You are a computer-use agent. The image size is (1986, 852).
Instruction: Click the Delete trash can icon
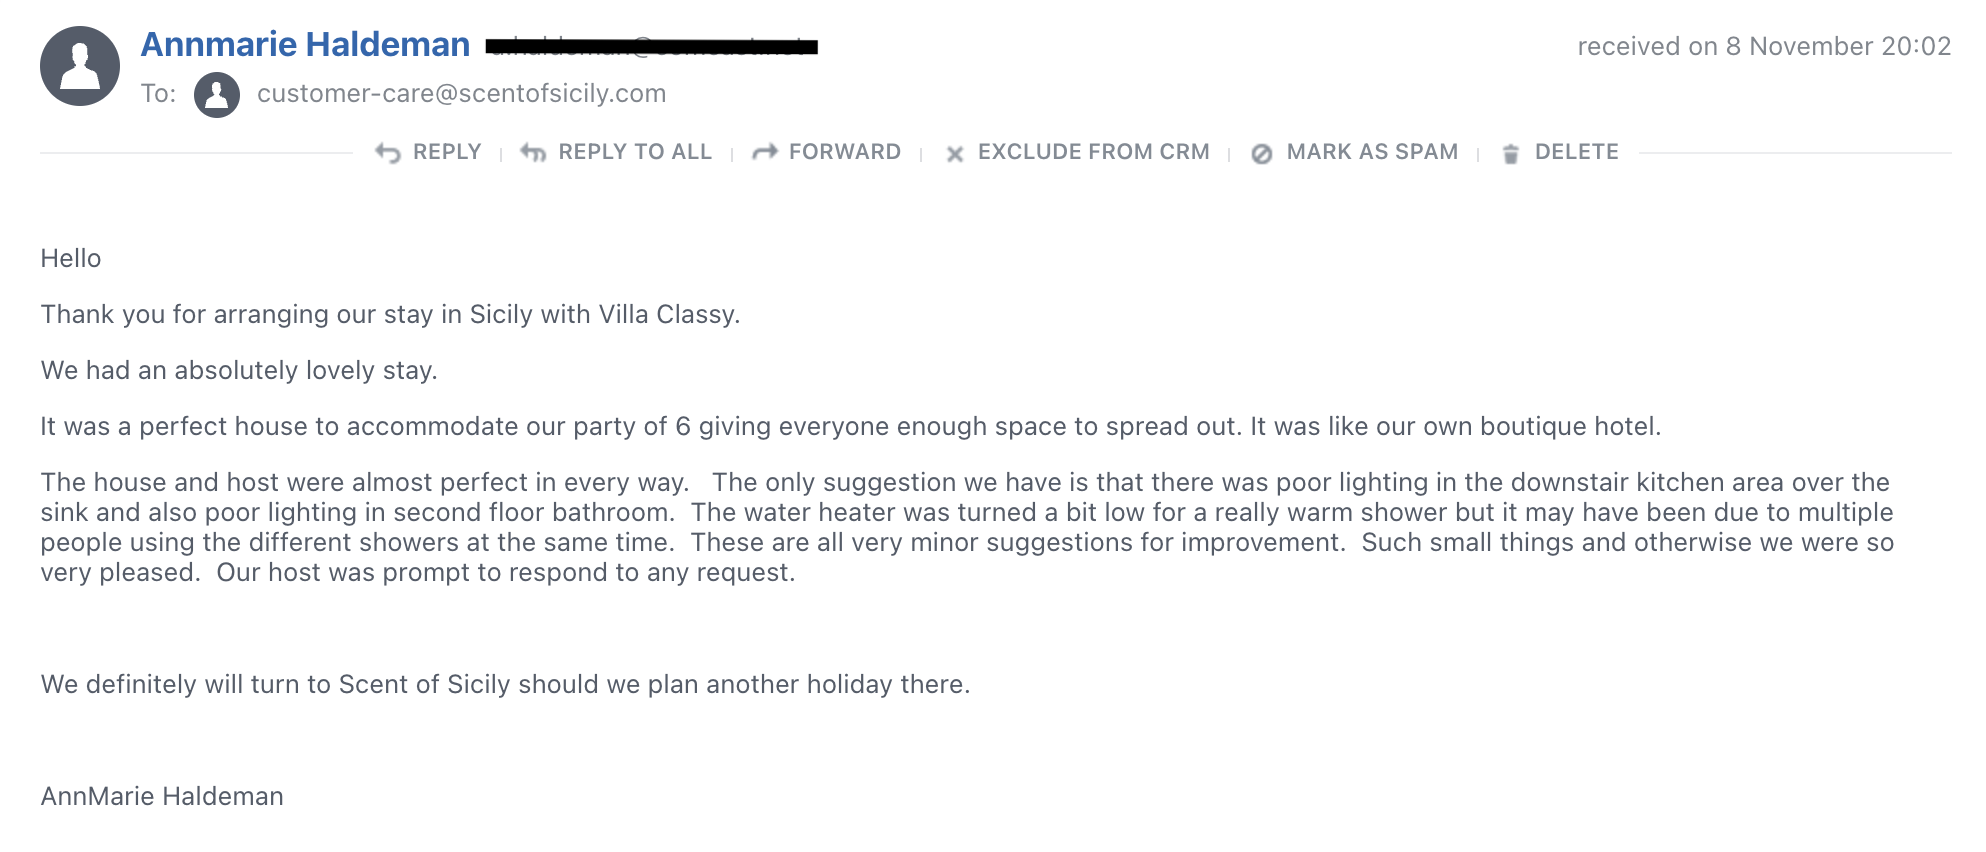(1511, 154)
